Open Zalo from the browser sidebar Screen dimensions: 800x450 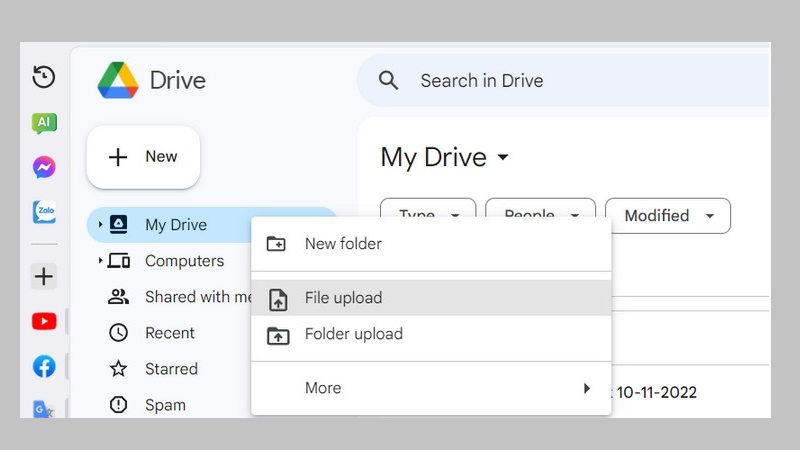(x=44, y=212)
